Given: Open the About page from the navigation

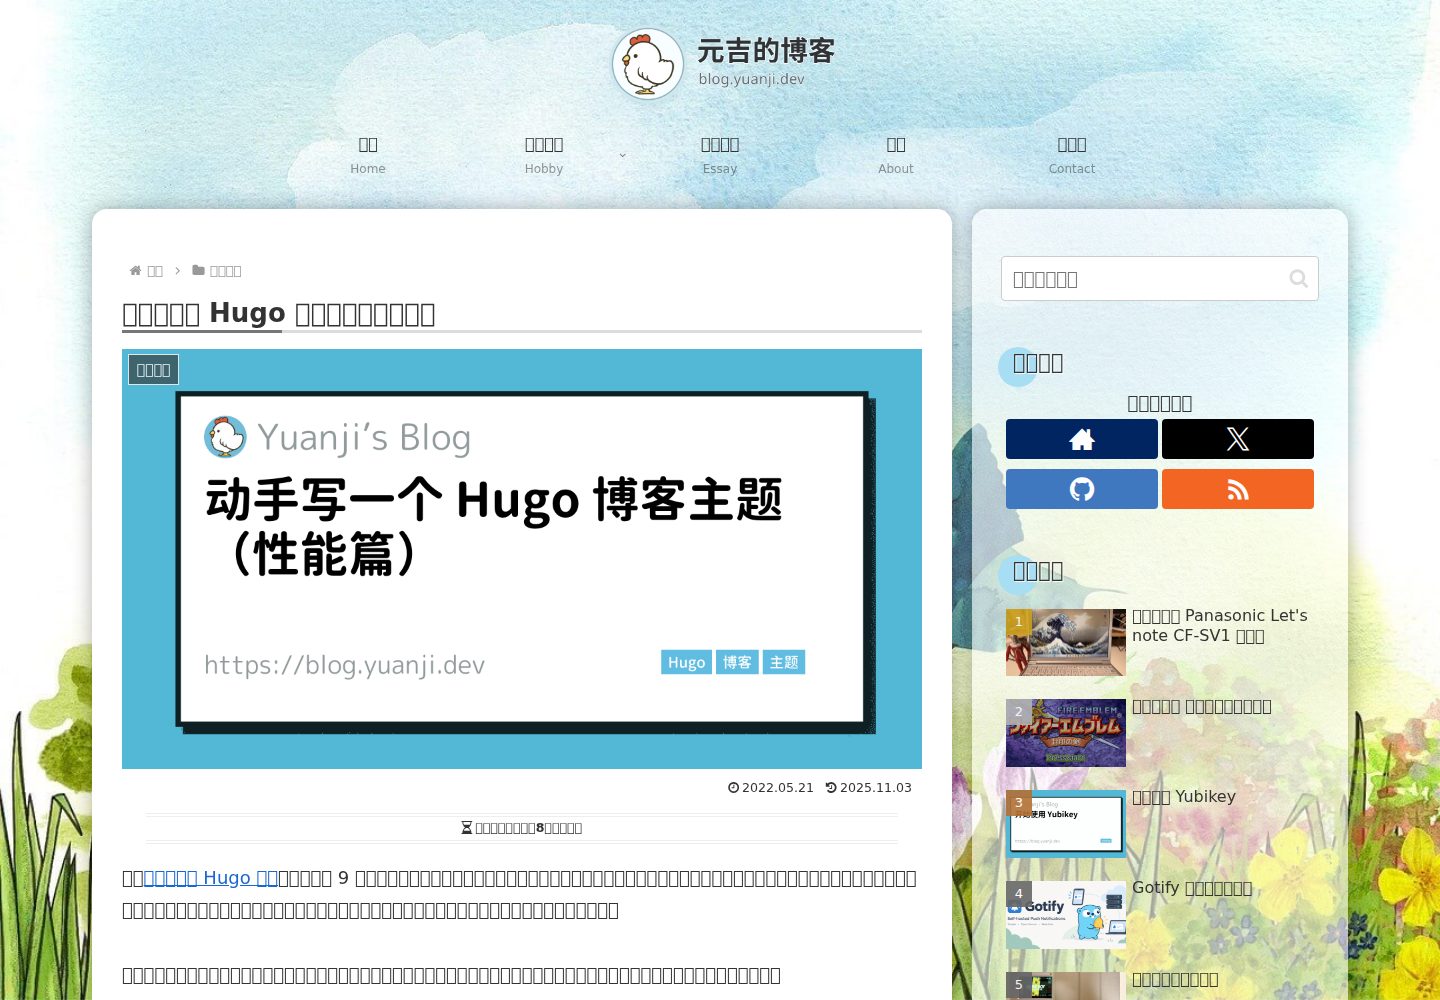Looking at the screenshot, I should [896, 155].
